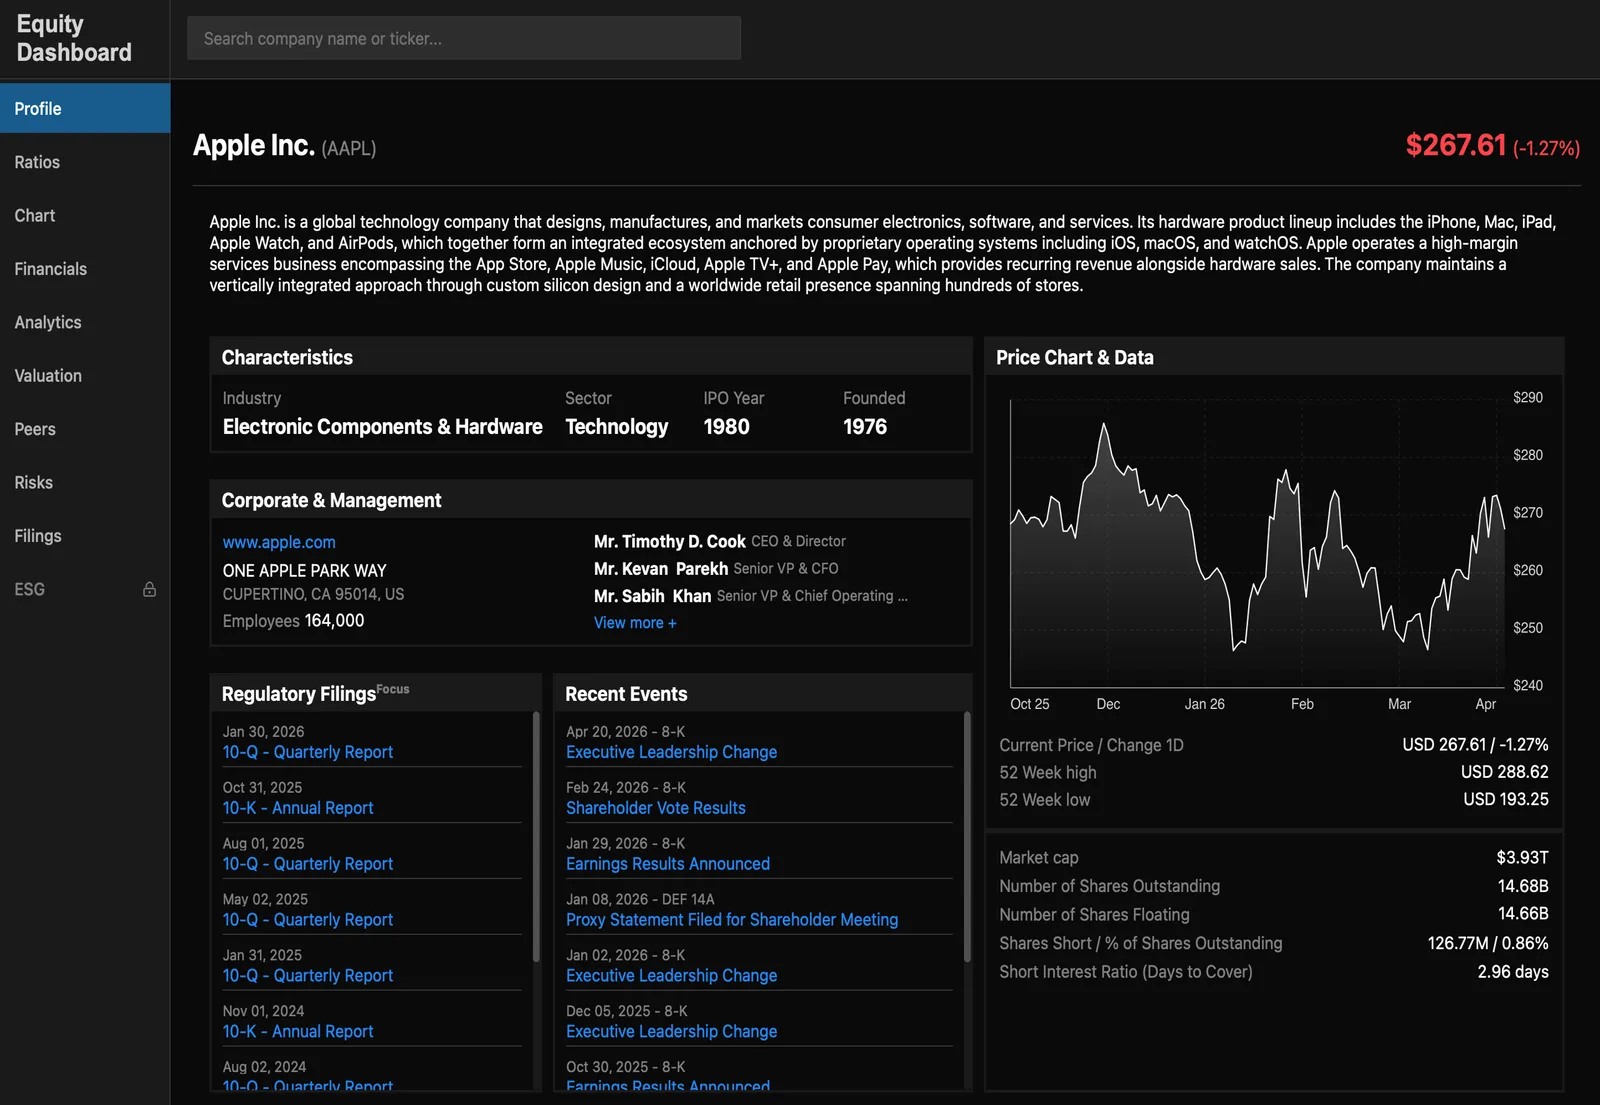Click the ONE APPLE PARK WAY address
This screenshot has width=1600, height=1105.
click(x=304, y=571)
